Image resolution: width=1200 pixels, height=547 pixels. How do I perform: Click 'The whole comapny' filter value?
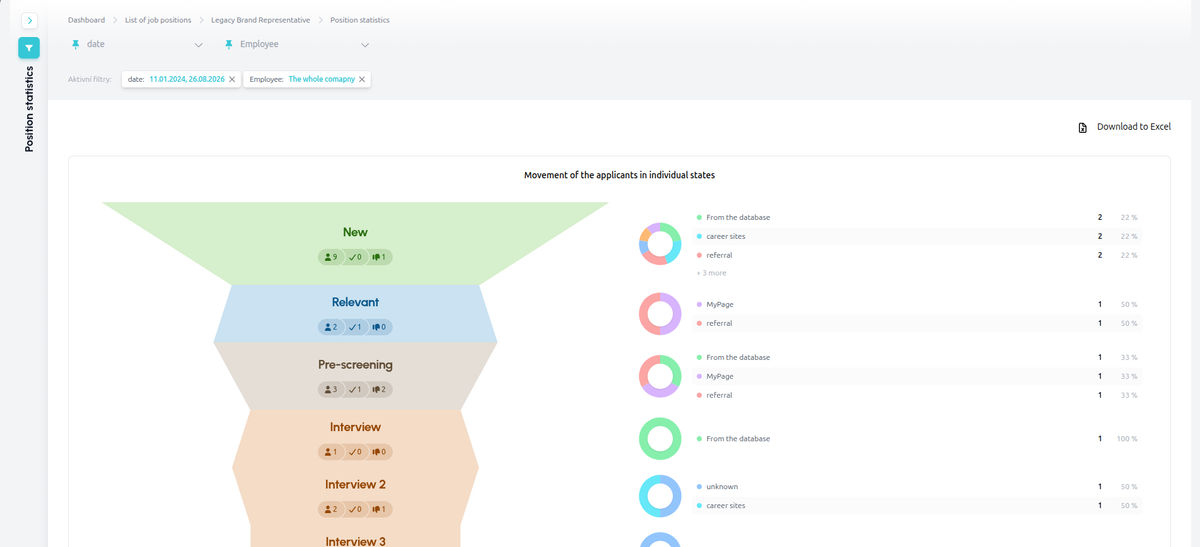(x=322, y=79)
